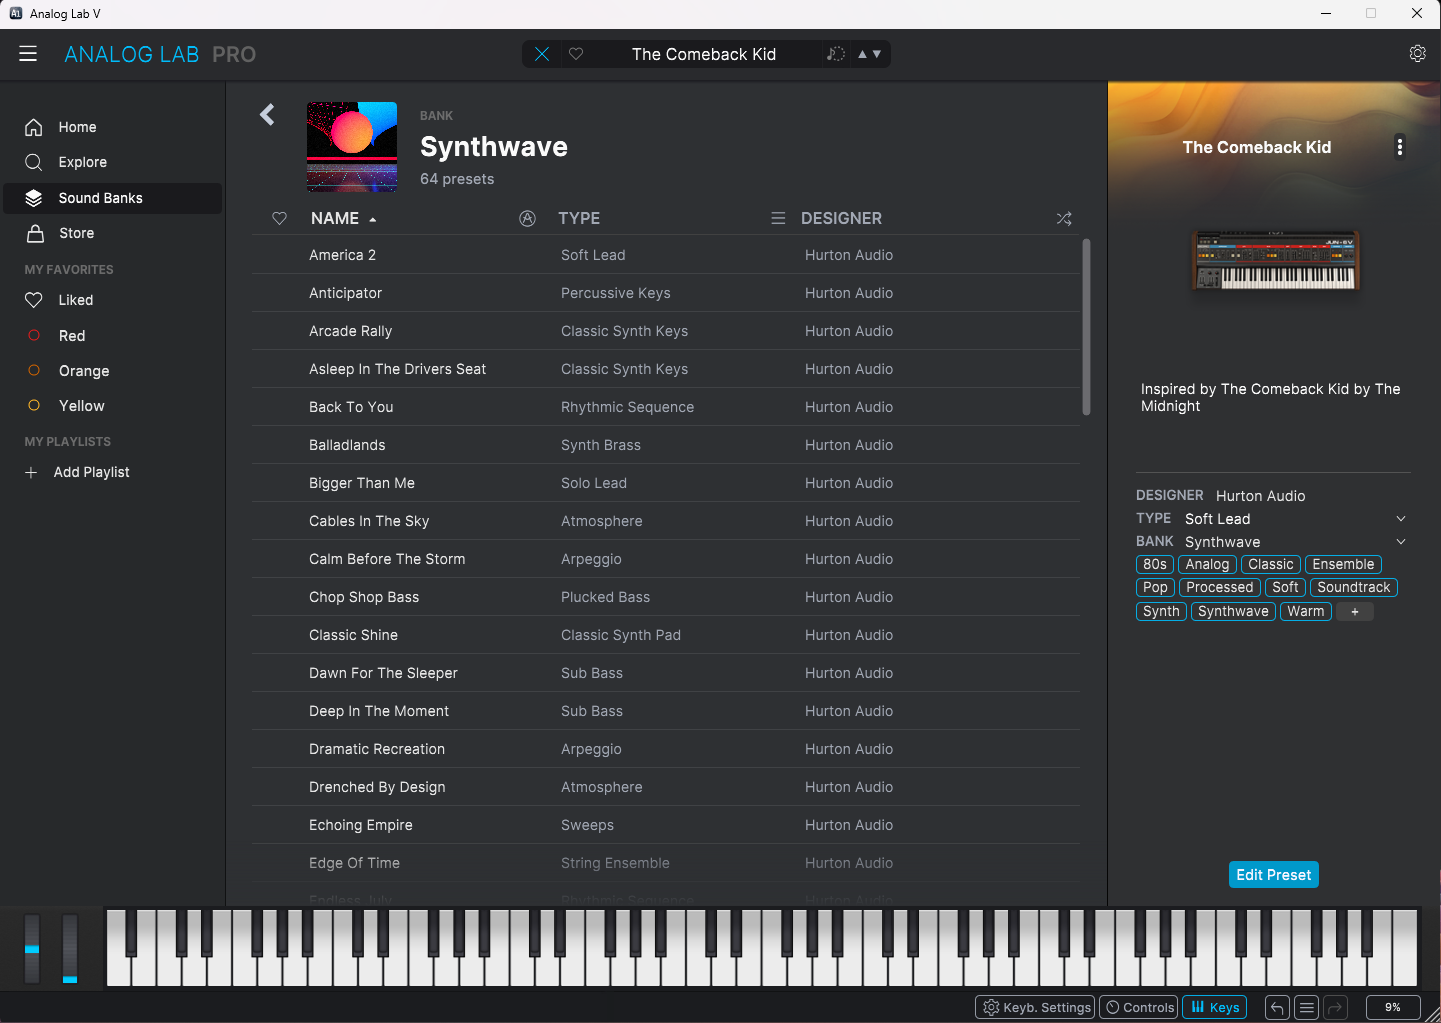Open Sound Banks section
The width and height of the screenshot is (1441, 1023).
coord(112,198)
